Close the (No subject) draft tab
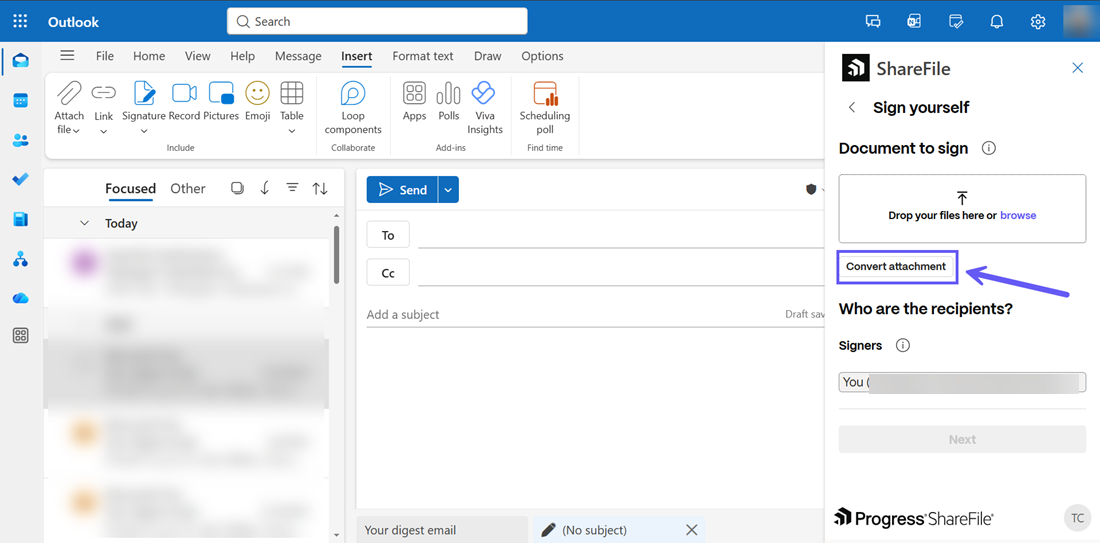This screenshot has width=1100, height=543. (692, 530)
